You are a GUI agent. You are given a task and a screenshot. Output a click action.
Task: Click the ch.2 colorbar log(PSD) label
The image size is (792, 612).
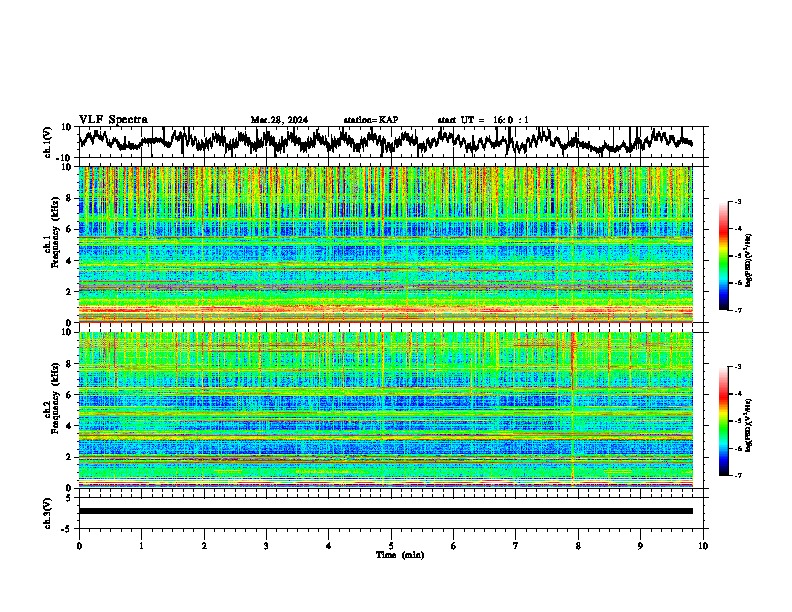point(748,423)
